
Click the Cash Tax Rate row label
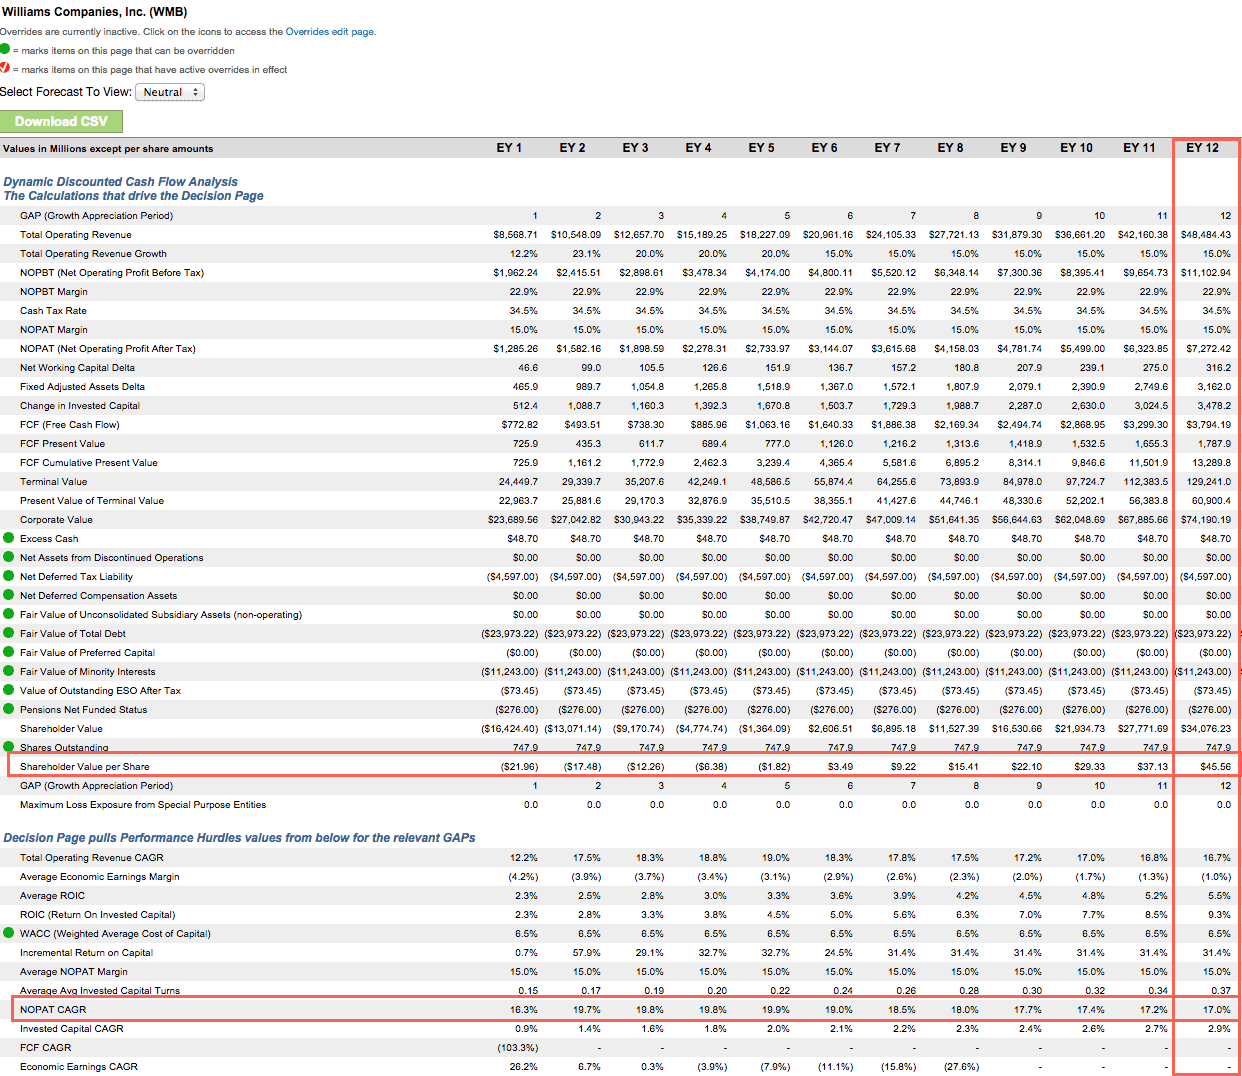53,311
